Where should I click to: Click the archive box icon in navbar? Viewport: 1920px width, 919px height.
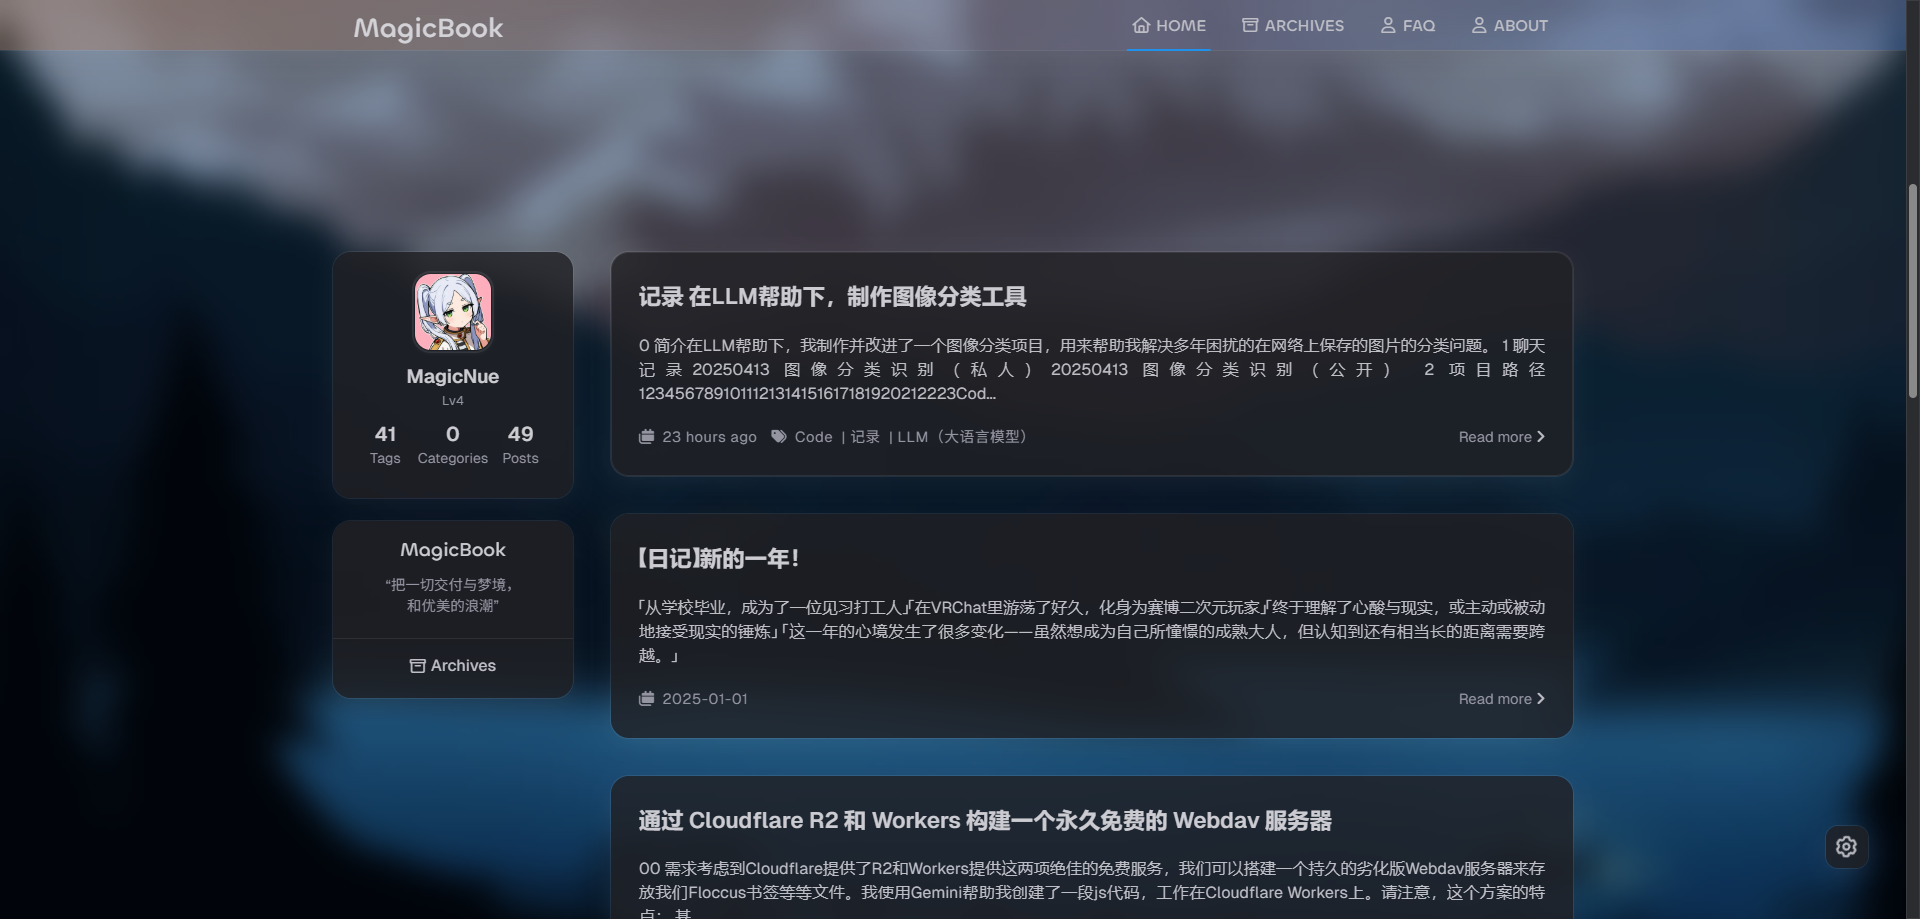point(1250,25)
